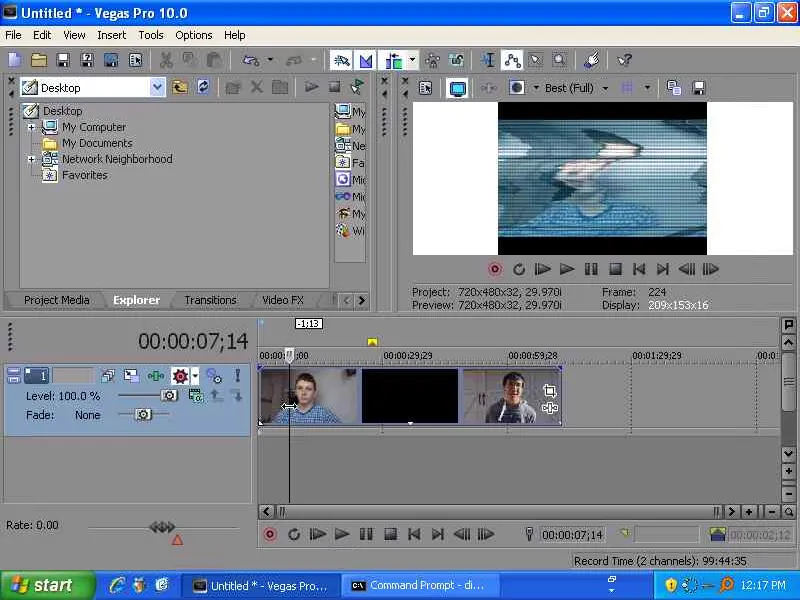The height and width of the screenshot is (600, 800).
Task: Click the Event Pan/Crop icon on the clip
Action: click(x=549, y=391)
